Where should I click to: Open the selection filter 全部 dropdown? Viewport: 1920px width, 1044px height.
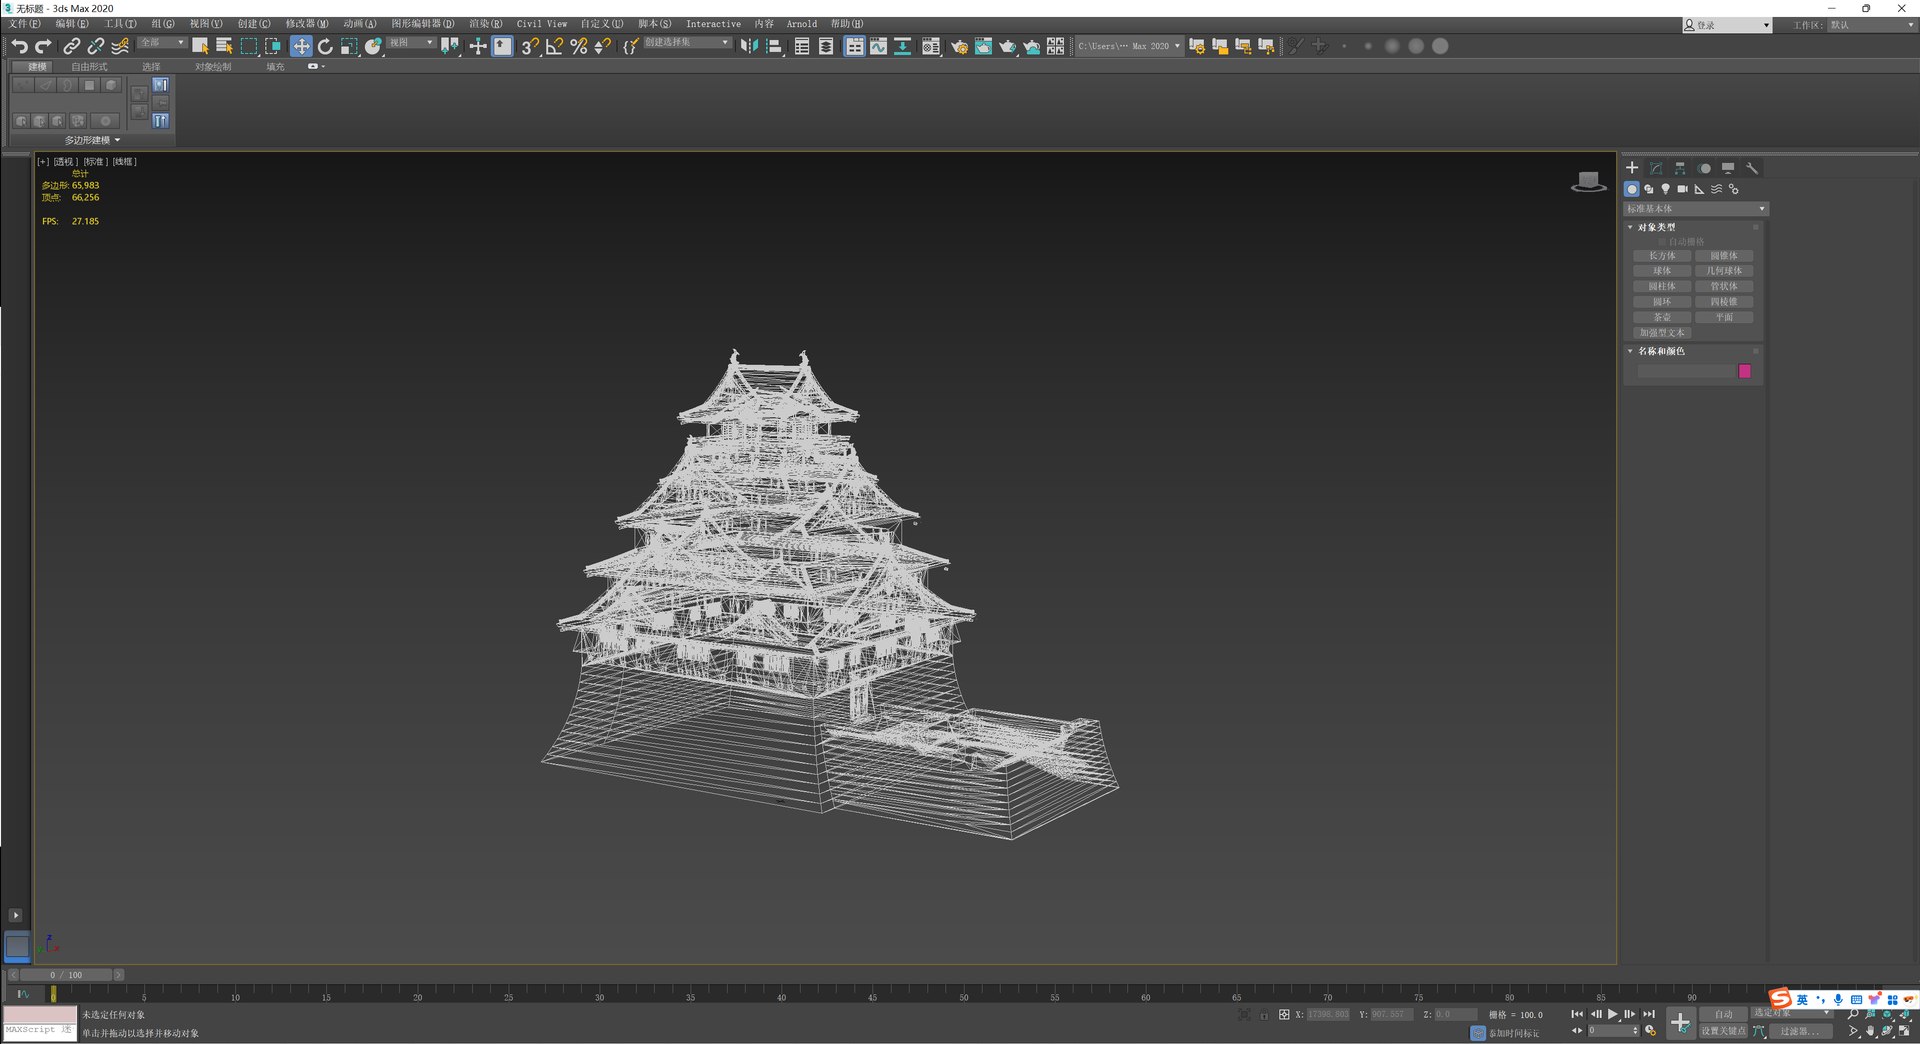162,43
